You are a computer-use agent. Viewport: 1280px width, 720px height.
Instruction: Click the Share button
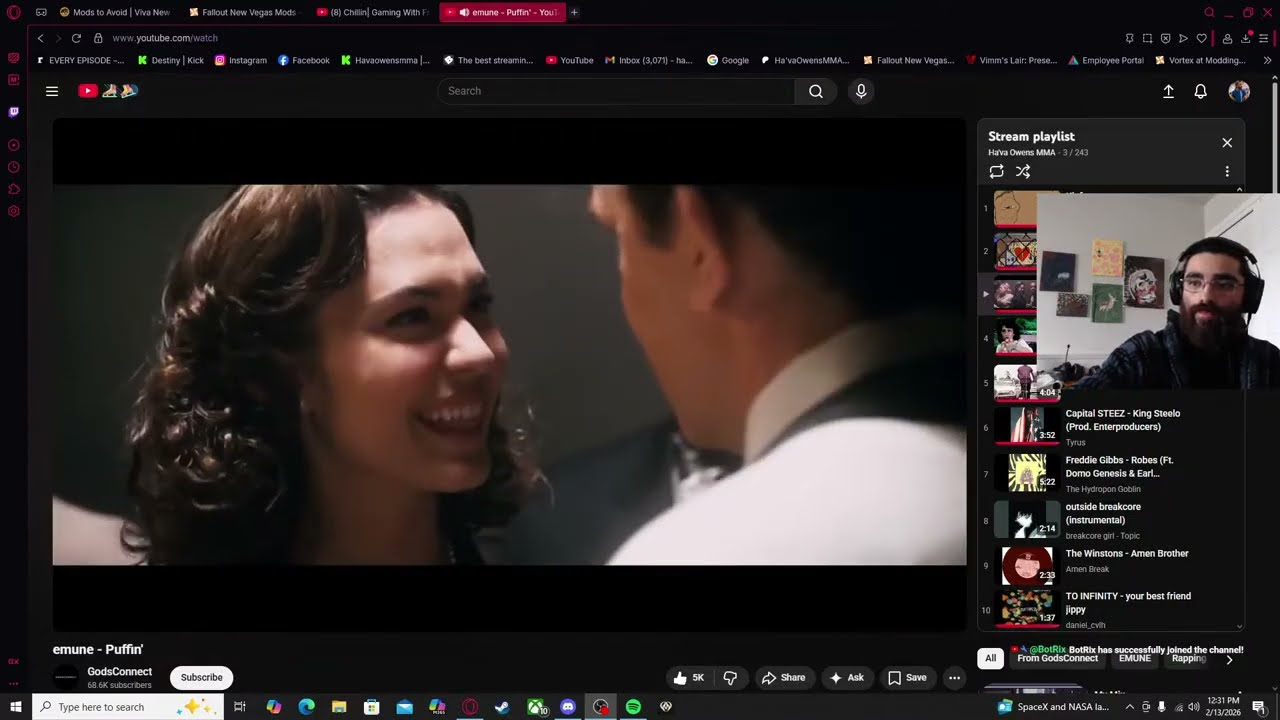pyautogui.click(x=783, y=678)
